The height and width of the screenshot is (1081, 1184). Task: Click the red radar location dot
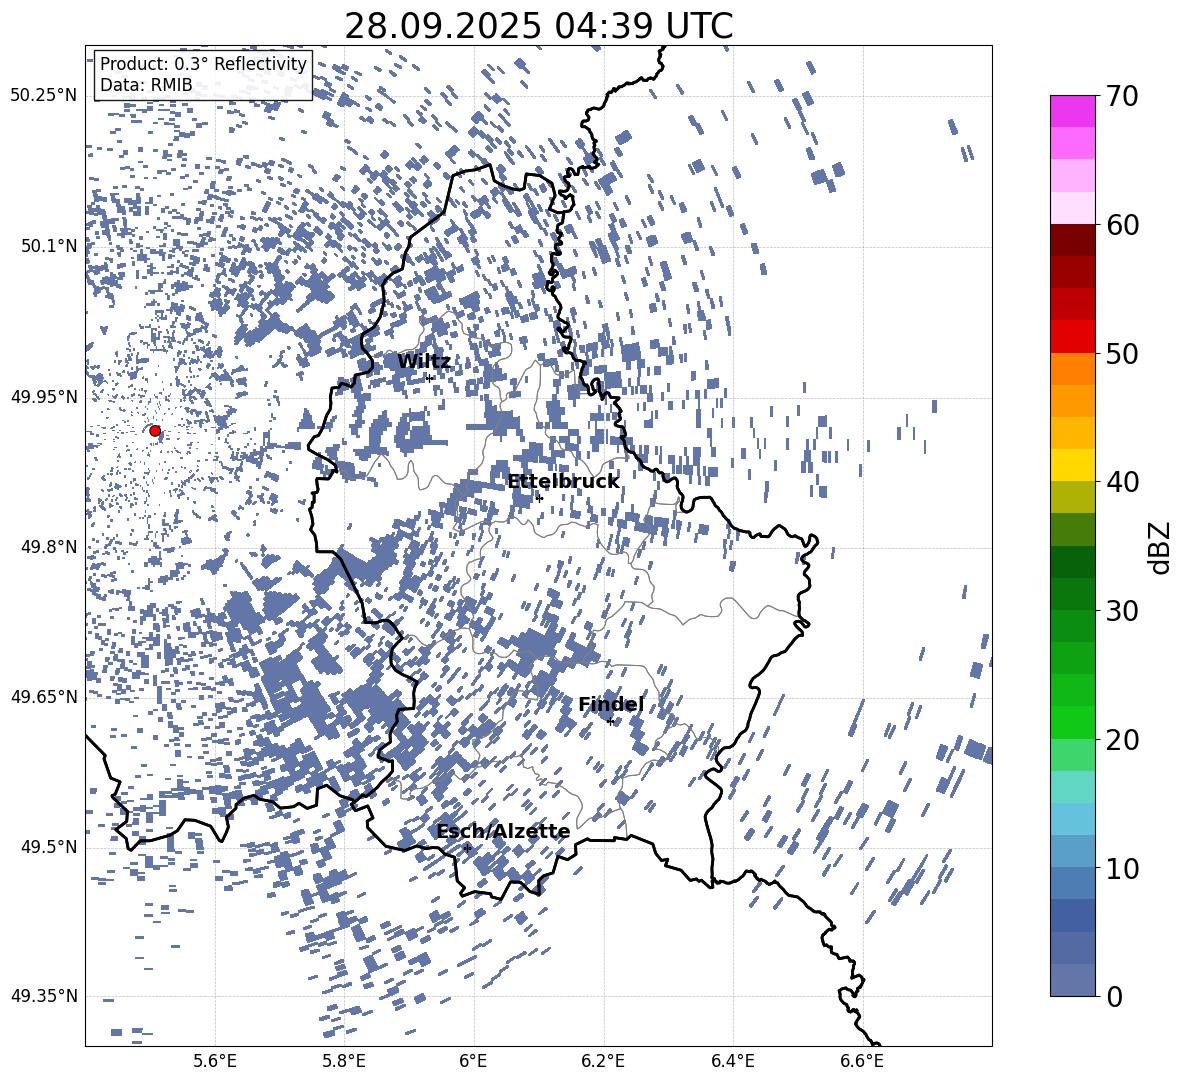(155, 431)
